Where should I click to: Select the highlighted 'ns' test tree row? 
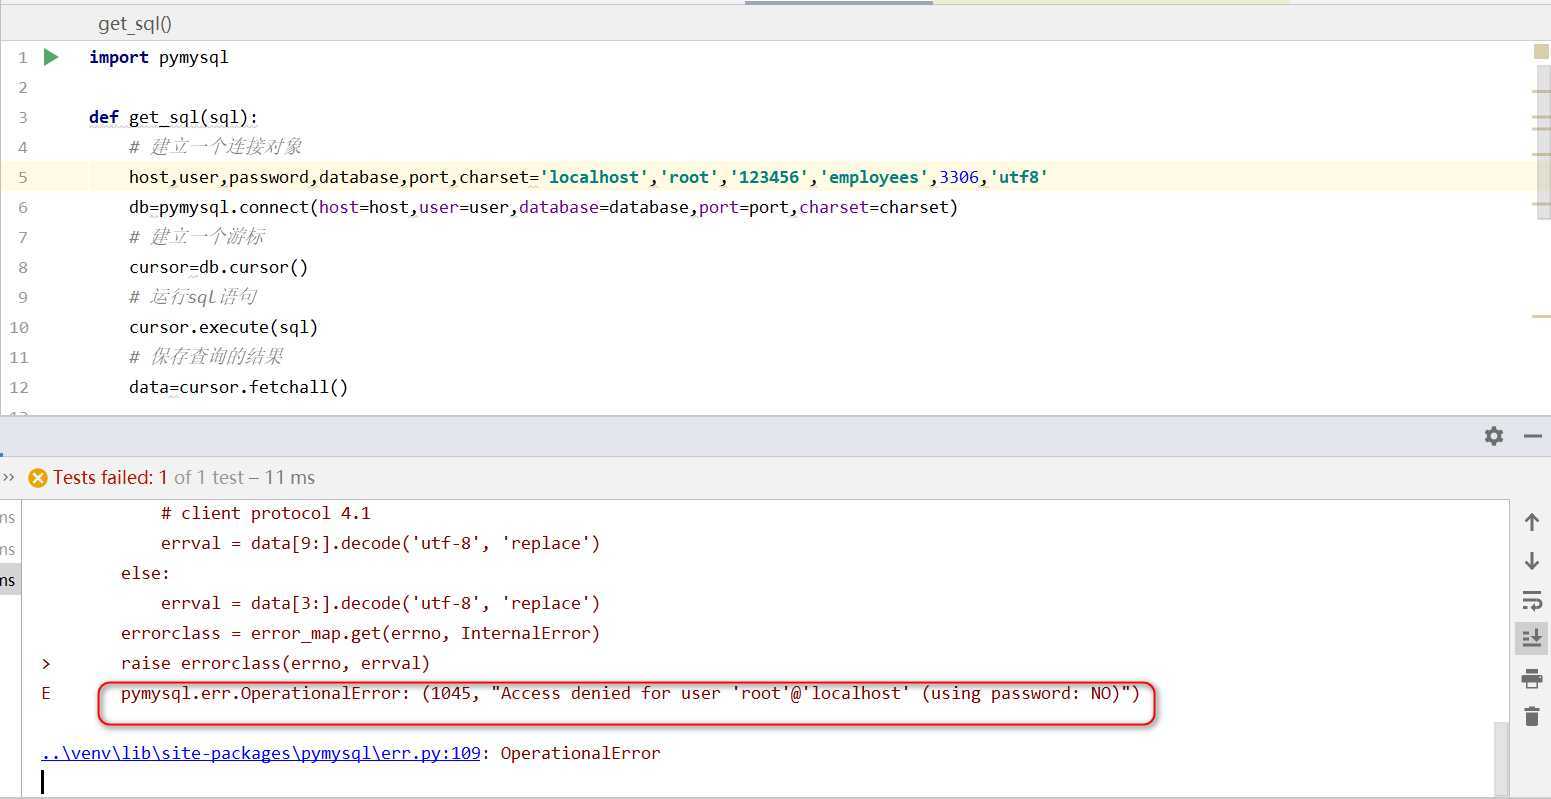point(10,580)
